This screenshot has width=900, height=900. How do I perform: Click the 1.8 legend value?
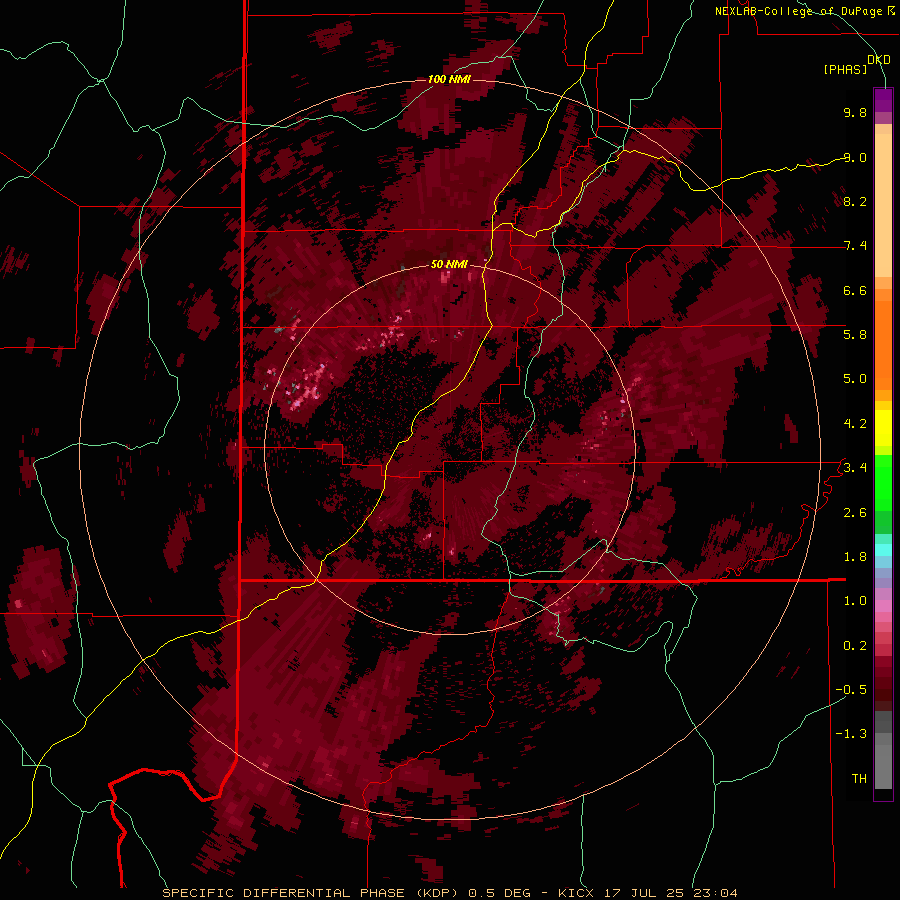(855, 557)
